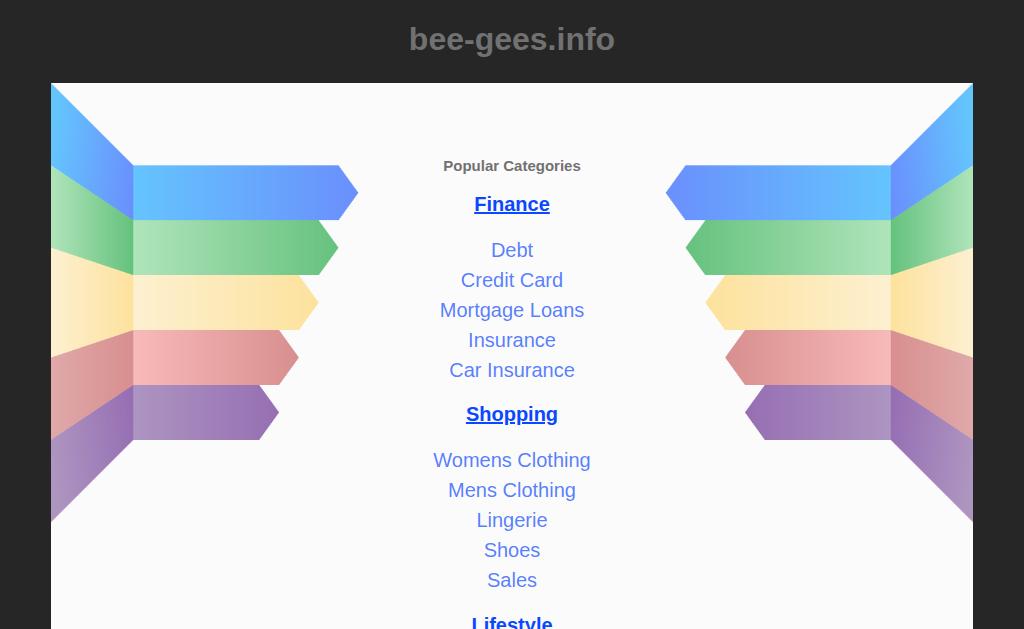Select the Womens Clothing link
Image resolution: width=1024 pixels, height=629 pixels.
512,460
